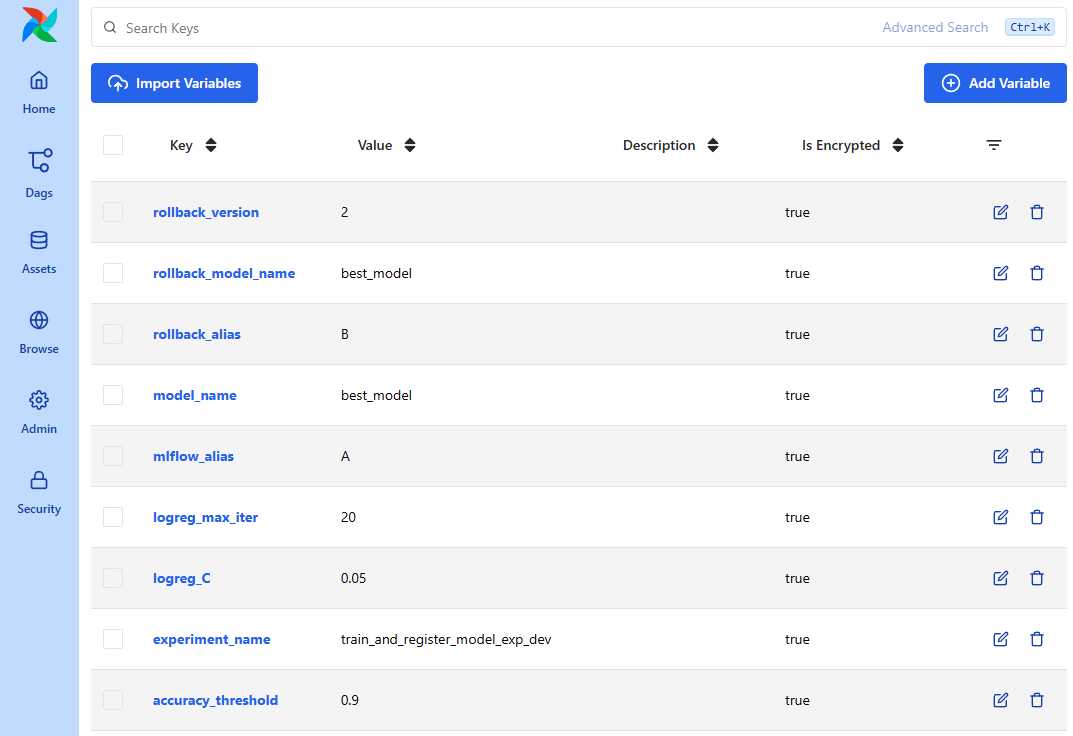The width and height of the screenshot is (1073, 736).
Task: Delete the logreg_C variable
Action: coord(1037,578)
